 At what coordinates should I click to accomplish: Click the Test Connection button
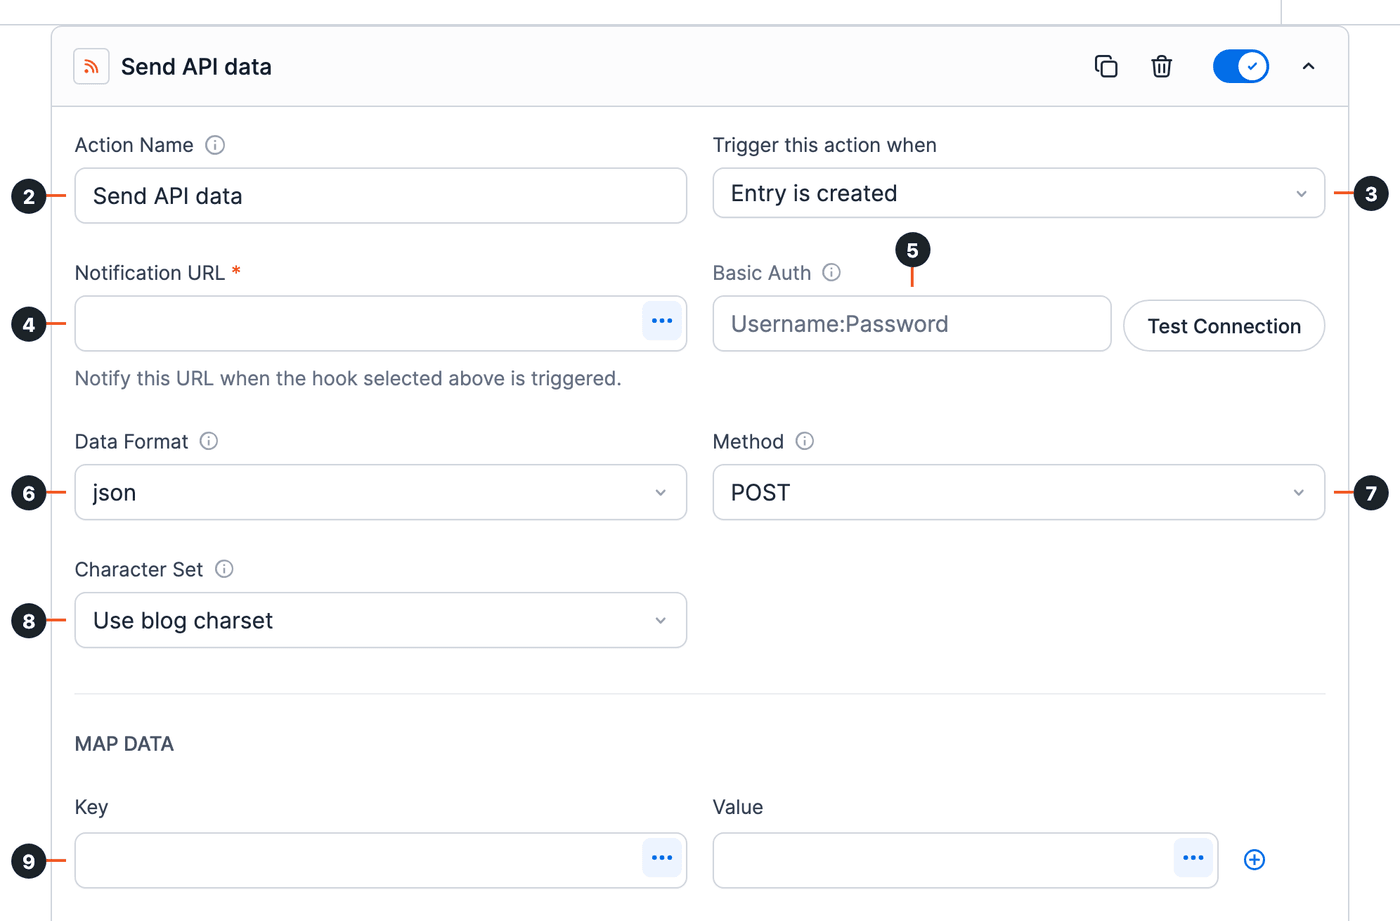coord(1224,326)
